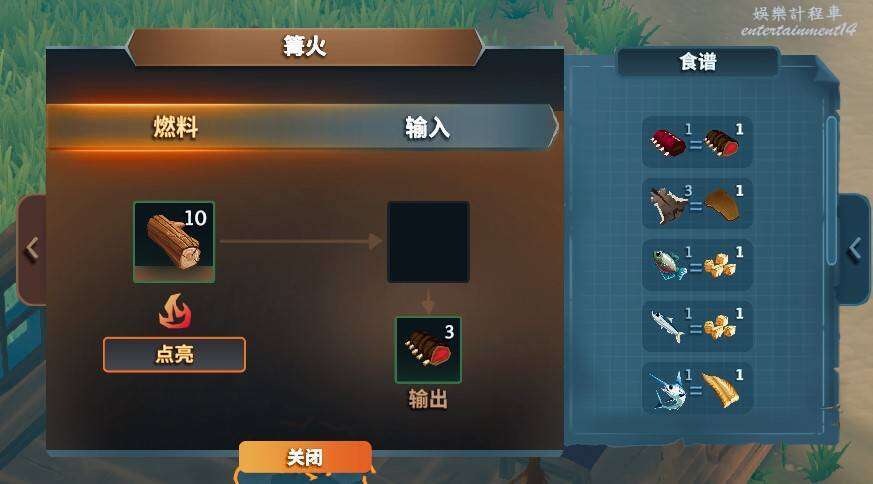
Task: Click the leather result icon
Action: tap(722, 204)
